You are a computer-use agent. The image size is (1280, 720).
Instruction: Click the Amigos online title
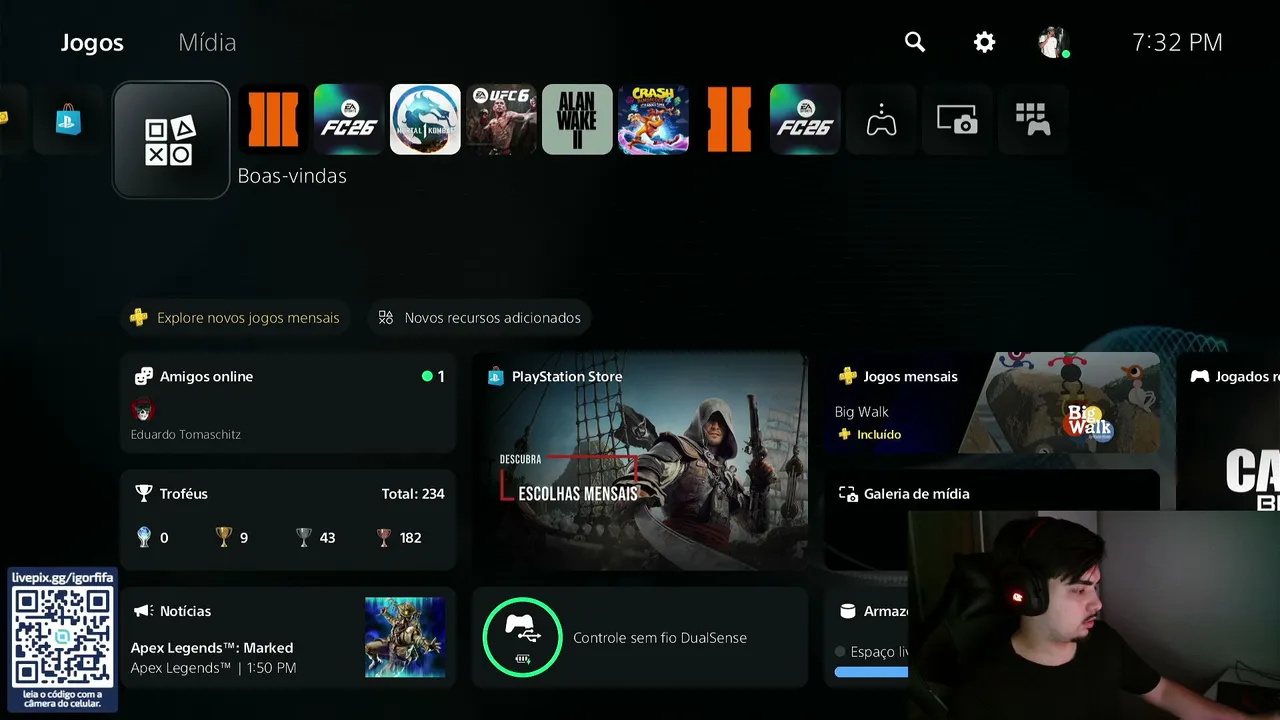point(206,376)
